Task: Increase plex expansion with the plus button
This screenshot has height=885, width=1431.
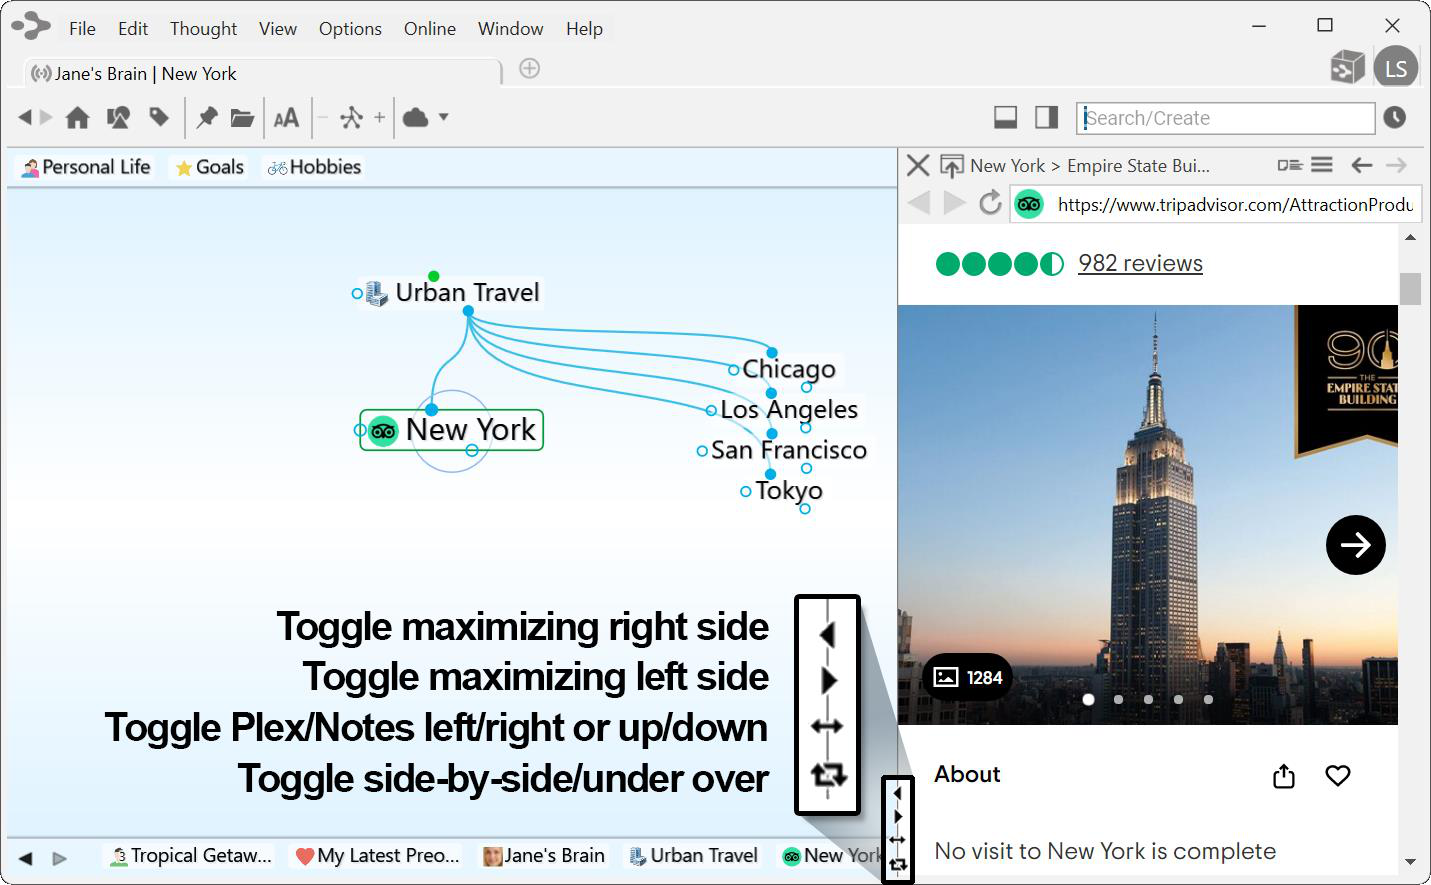Action: (379, 118)
